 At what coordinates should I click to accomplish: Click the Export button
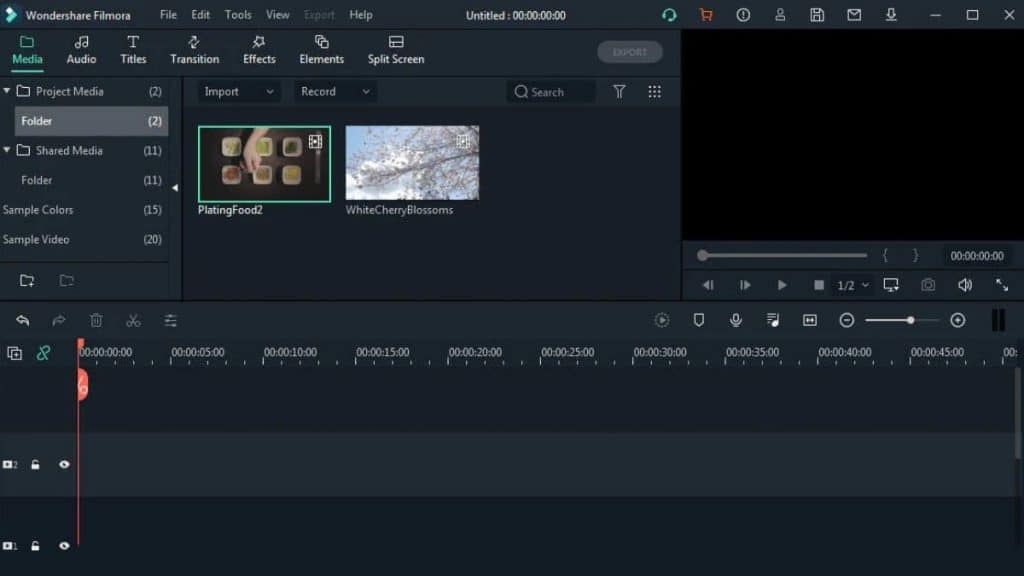[629, 51]
